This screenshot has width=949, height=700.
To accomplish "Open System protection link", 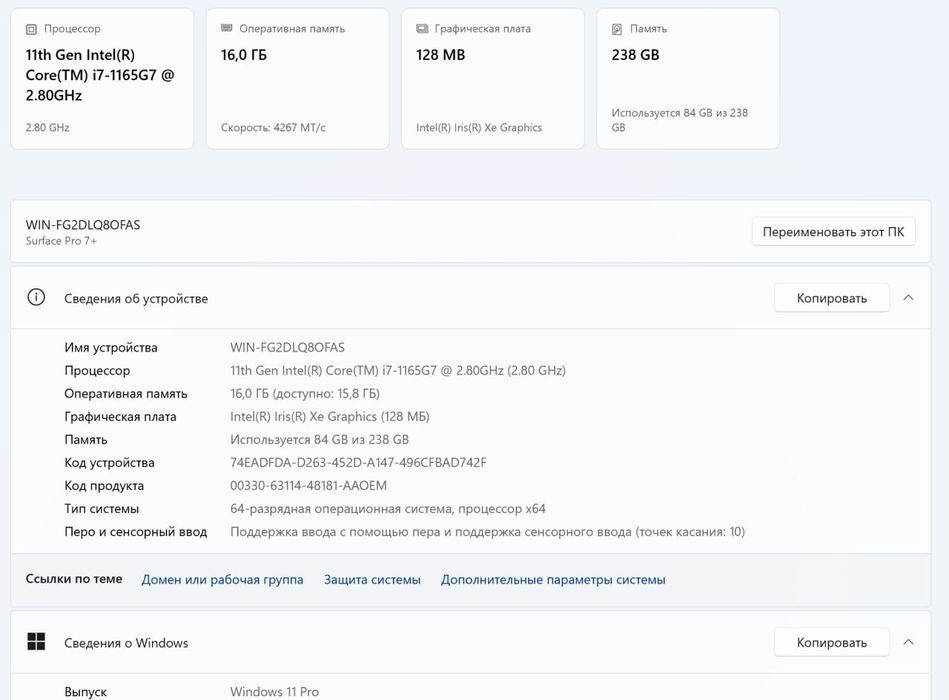I will tap(372, 580).
